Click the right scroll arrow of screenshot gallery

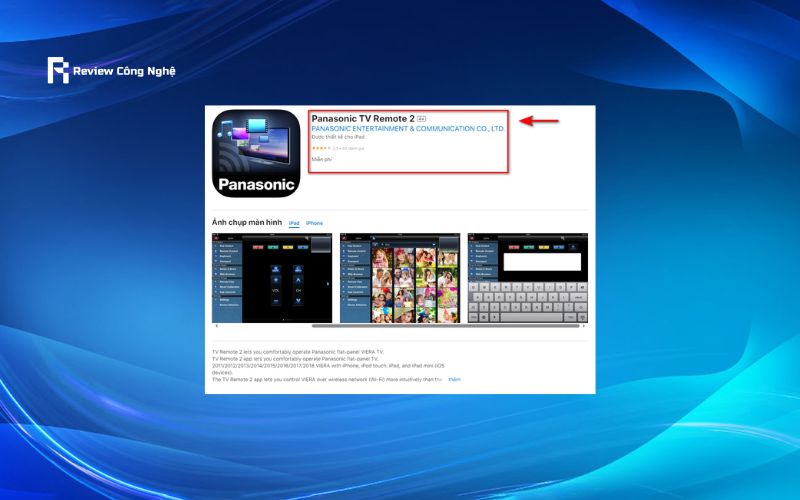tap(584, 326)
